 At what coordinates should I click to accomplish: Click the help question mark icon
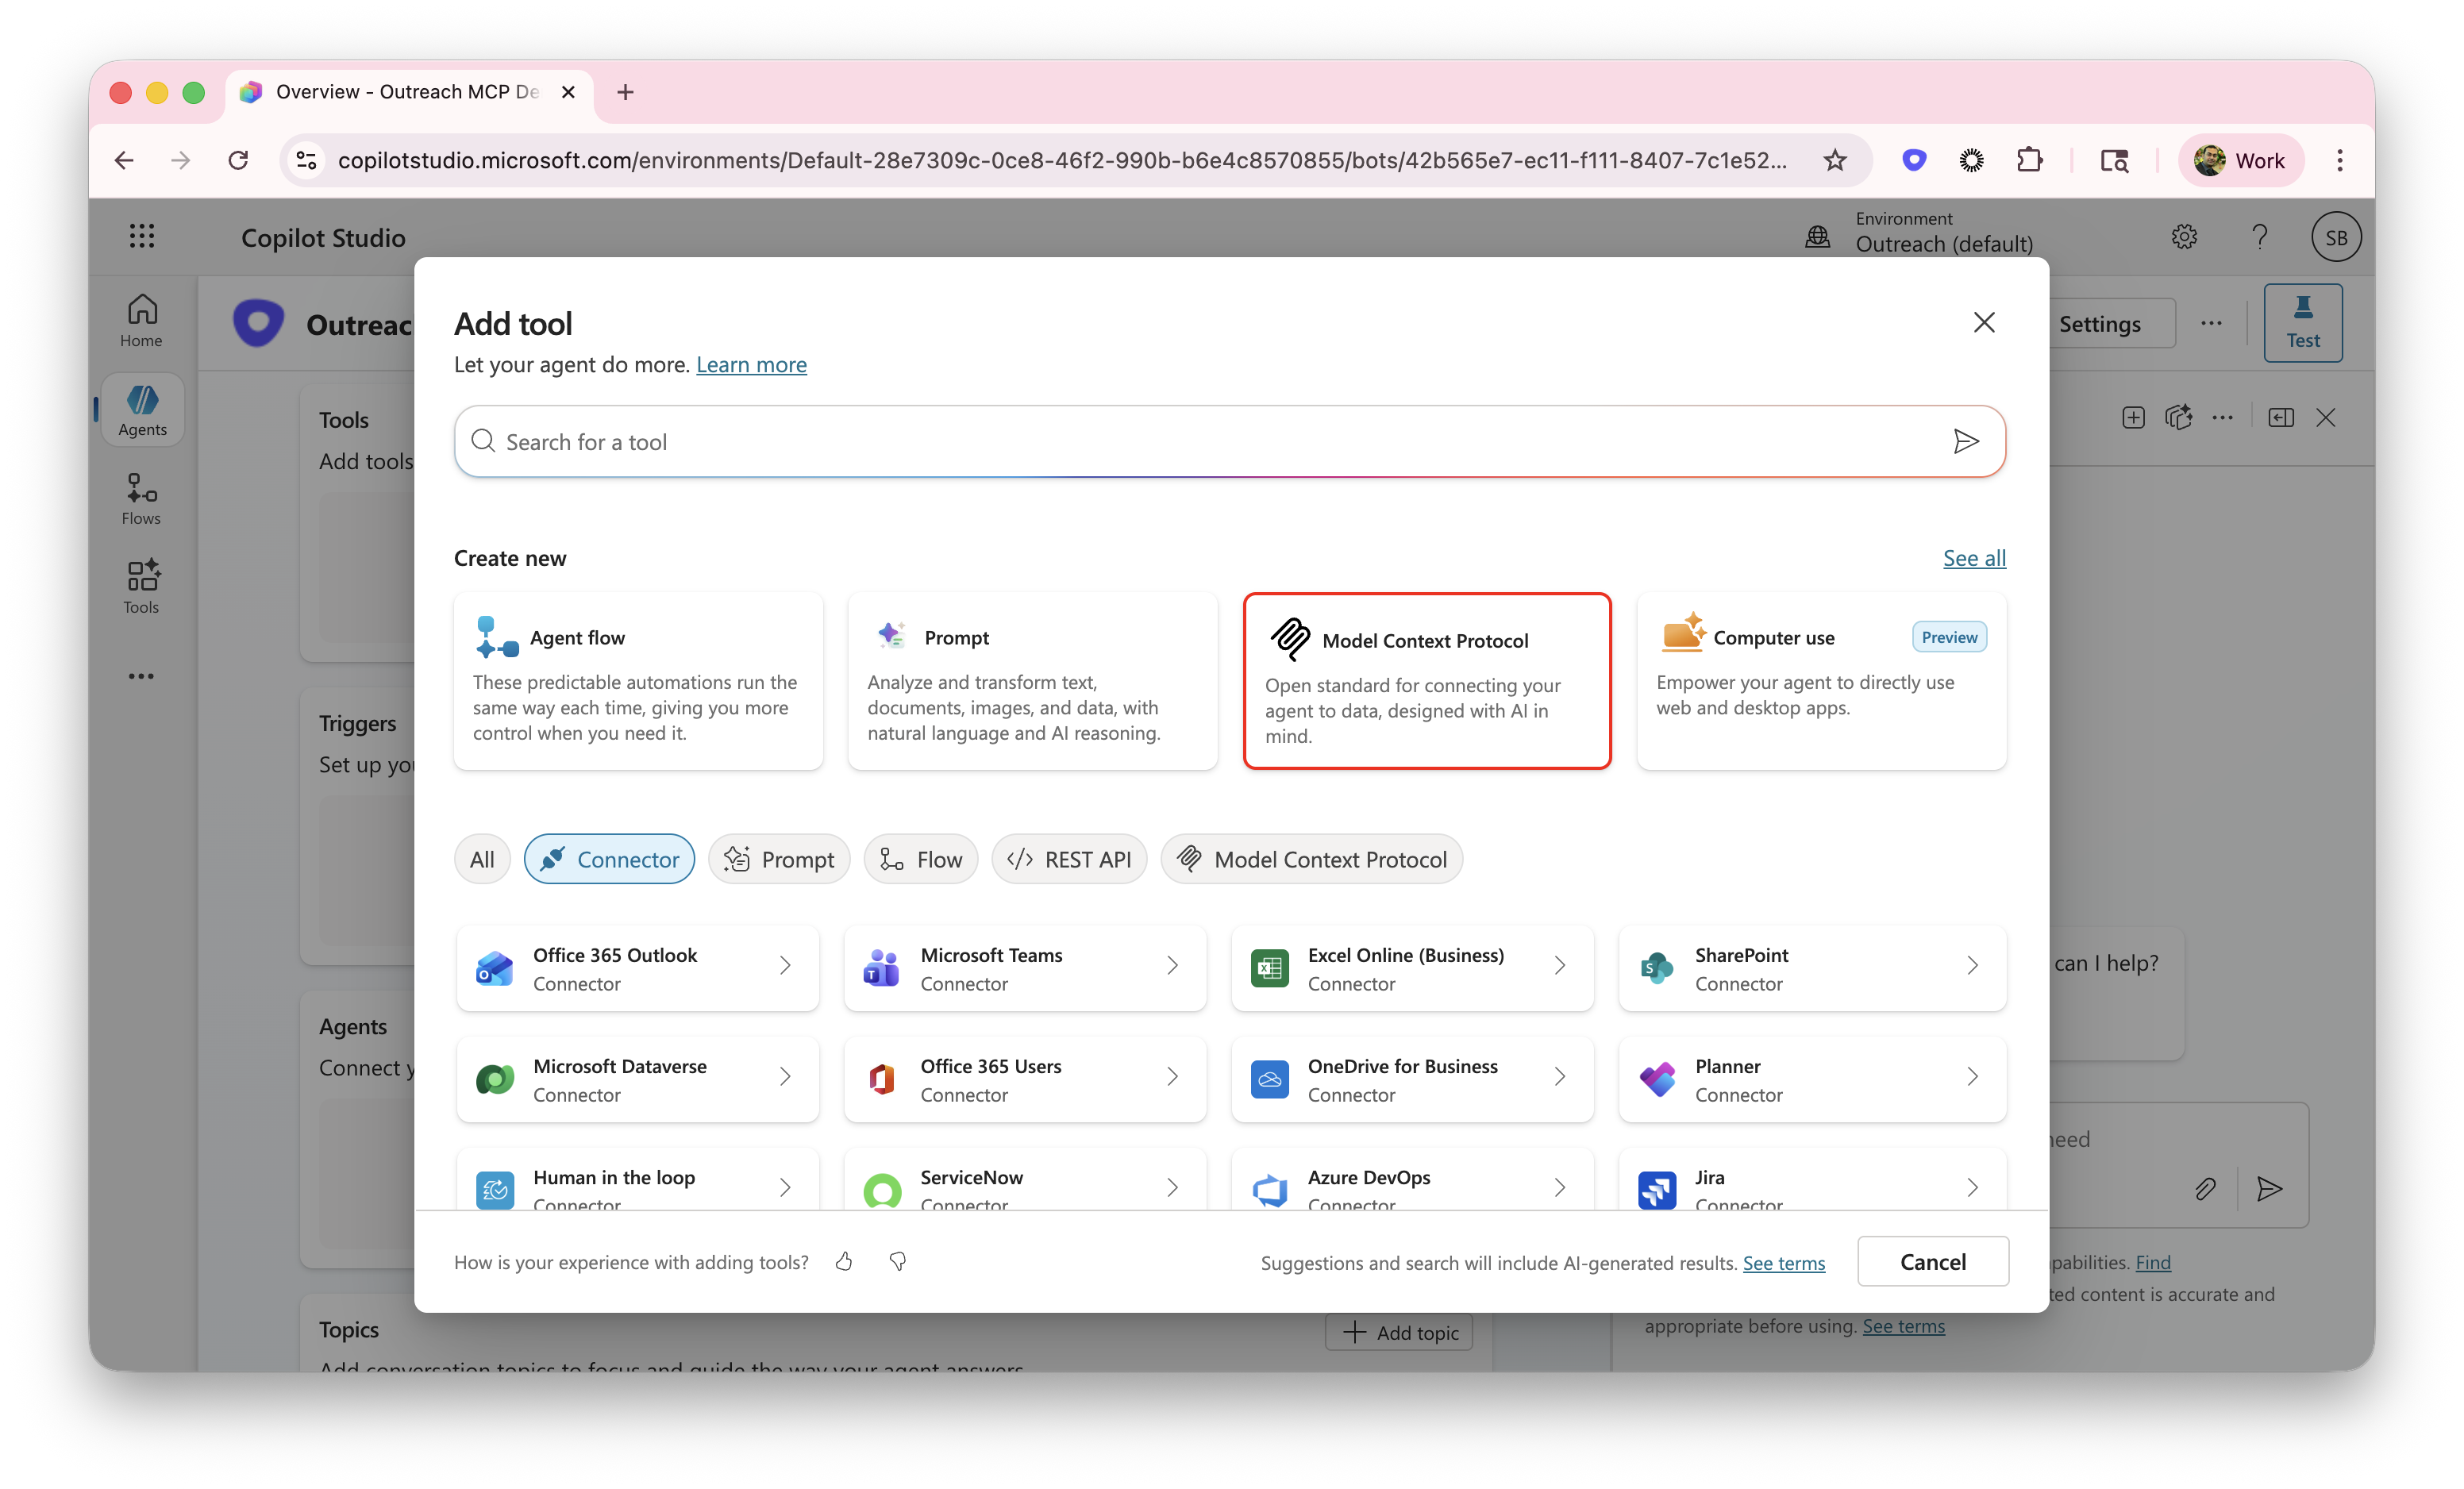[x=2259, y=237]
